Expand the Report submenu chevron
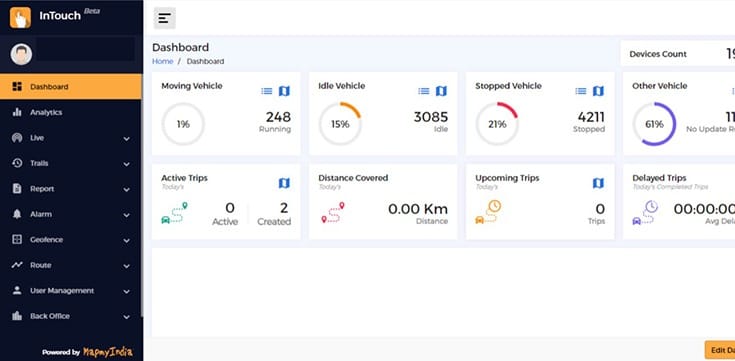735x361 pixels. [x=126, y=189]
